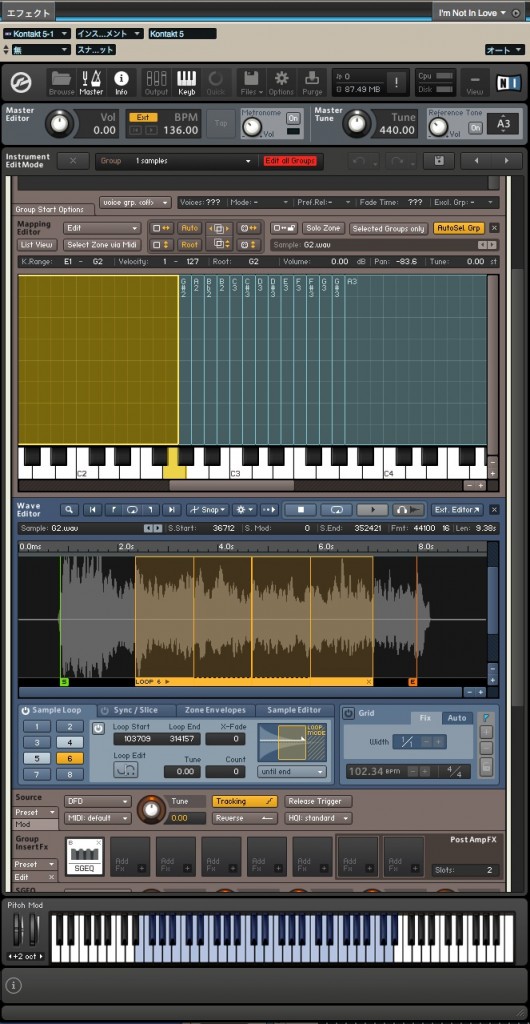Toggle Metronome On button
The image size is (530, 1024).
[x=293, y=118]
